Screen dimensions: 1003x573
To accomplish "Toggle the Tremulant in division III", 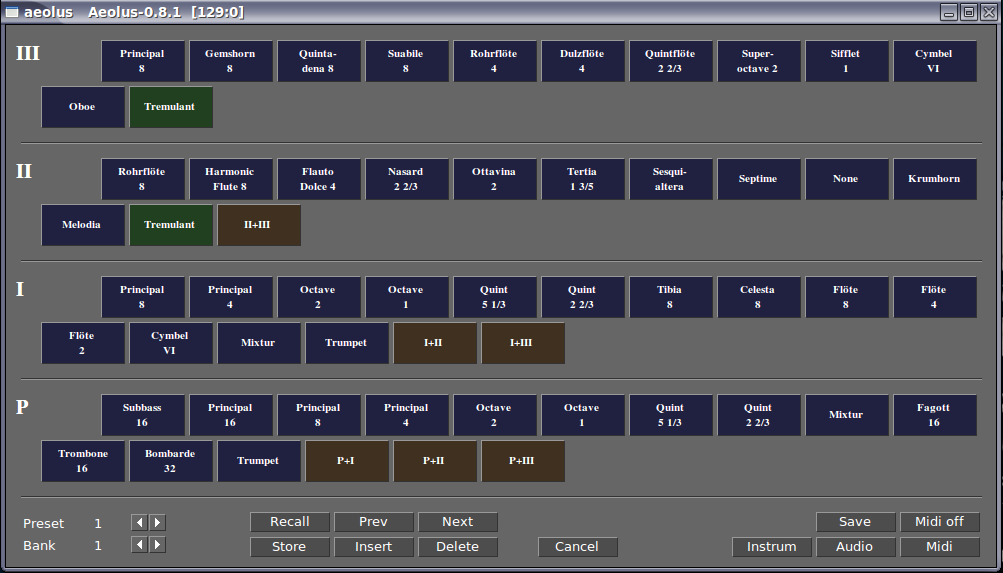I will click(x=171, y=107).
